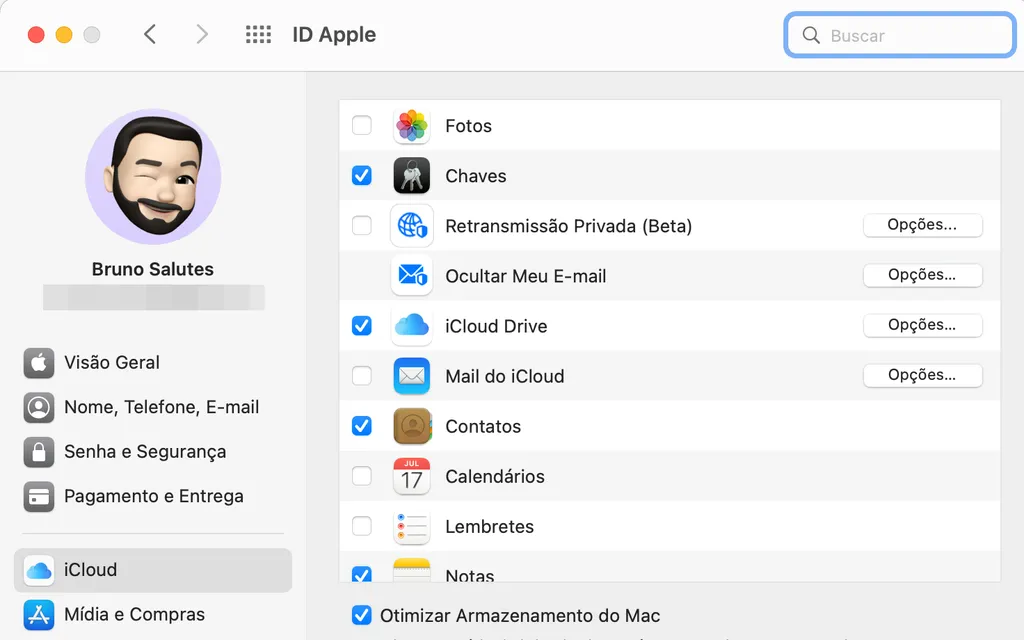
Task: Click the Ocultar Meu E-mail label
Action: tap(525, 276)
